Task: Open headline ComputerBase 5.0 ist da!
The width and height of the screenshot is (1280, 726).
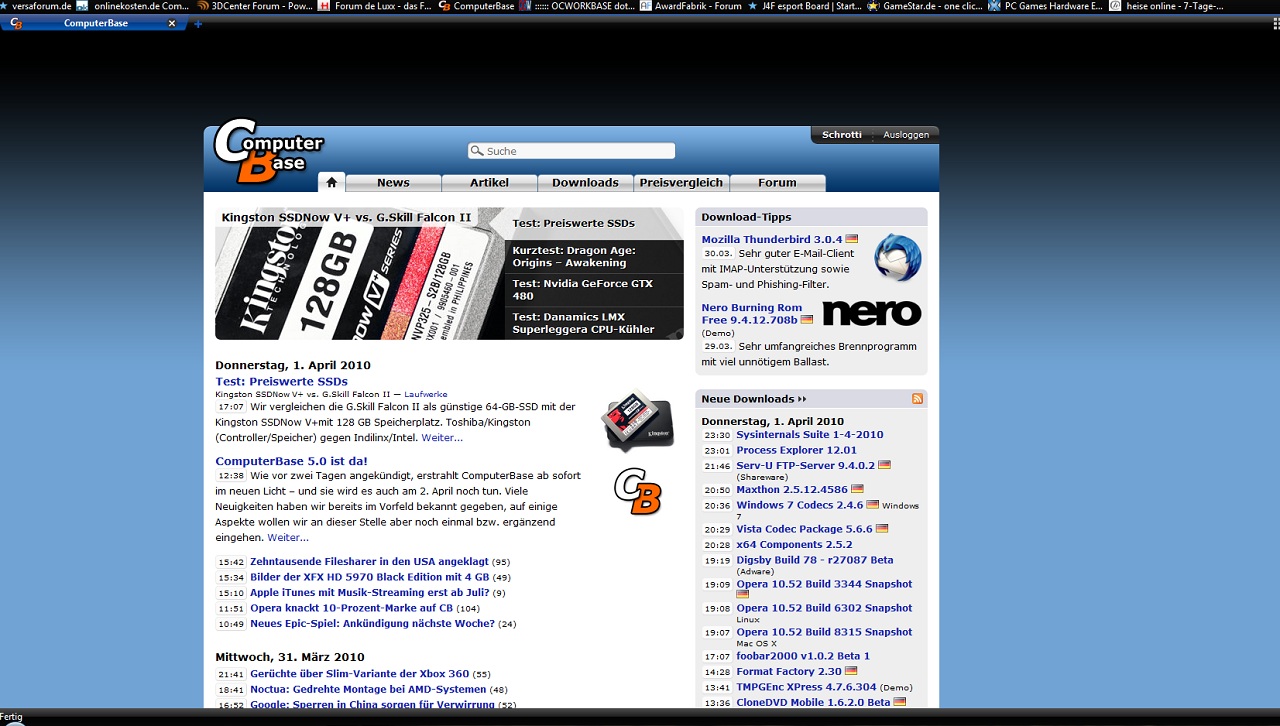Action: (x=291, y=462)
